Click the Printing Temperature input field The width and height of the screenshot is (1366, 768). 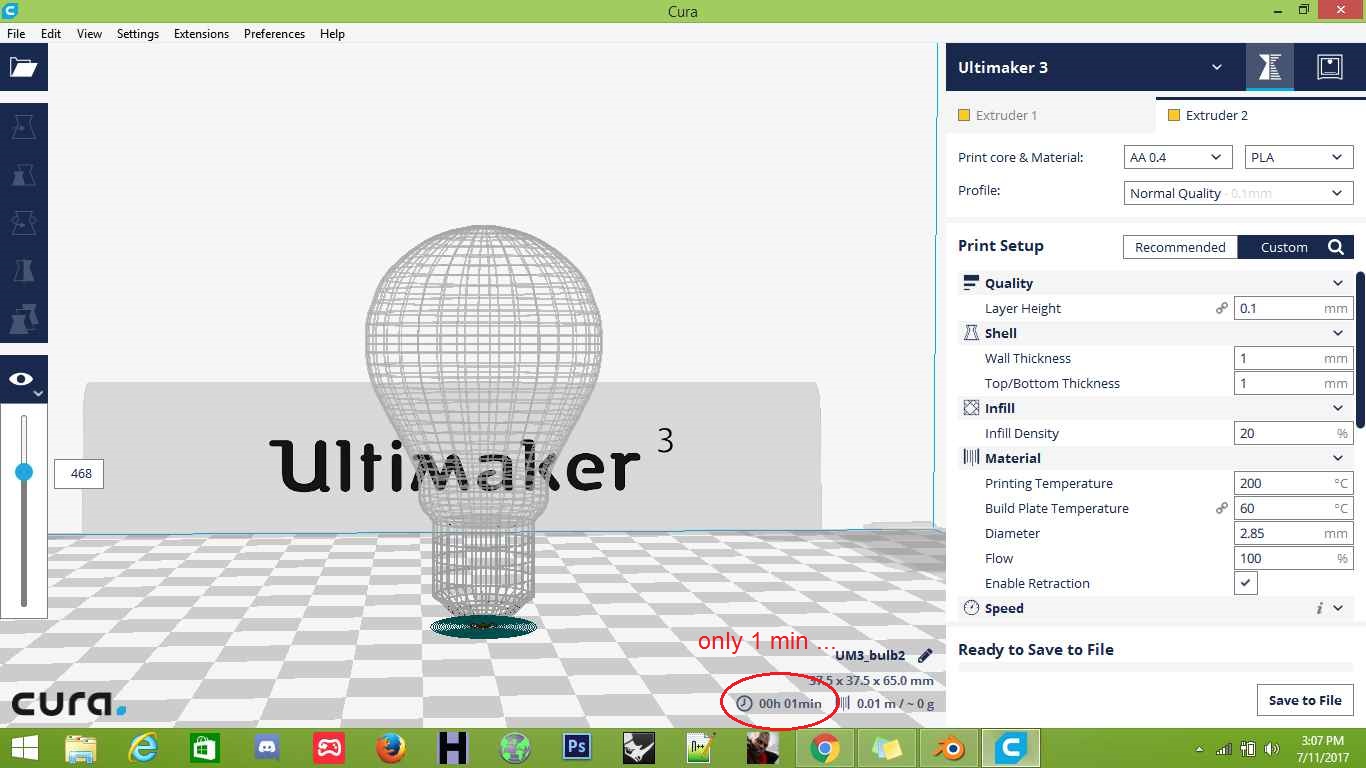(x=1293, y=483)
